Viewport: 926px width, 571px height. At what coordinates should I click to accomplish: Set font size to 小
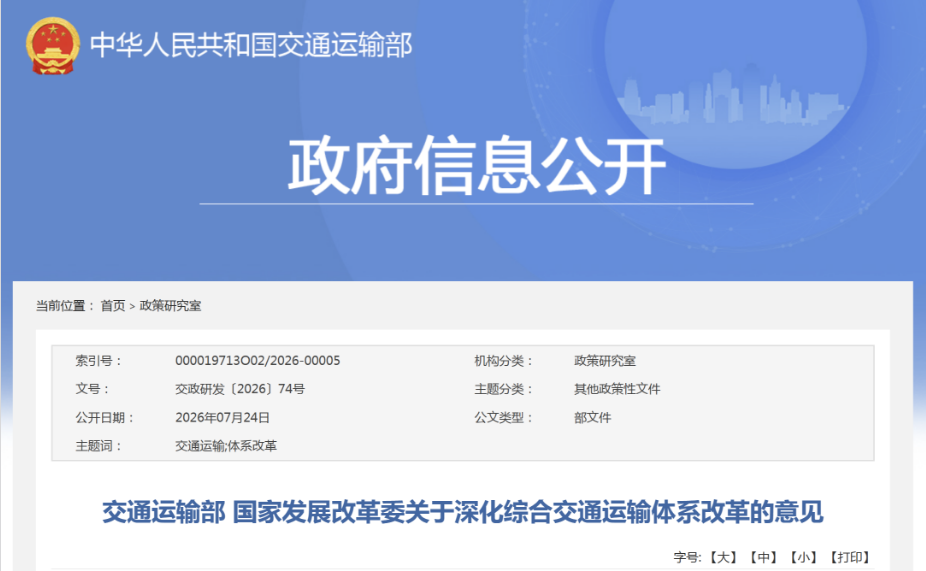[x=804, y=557]
